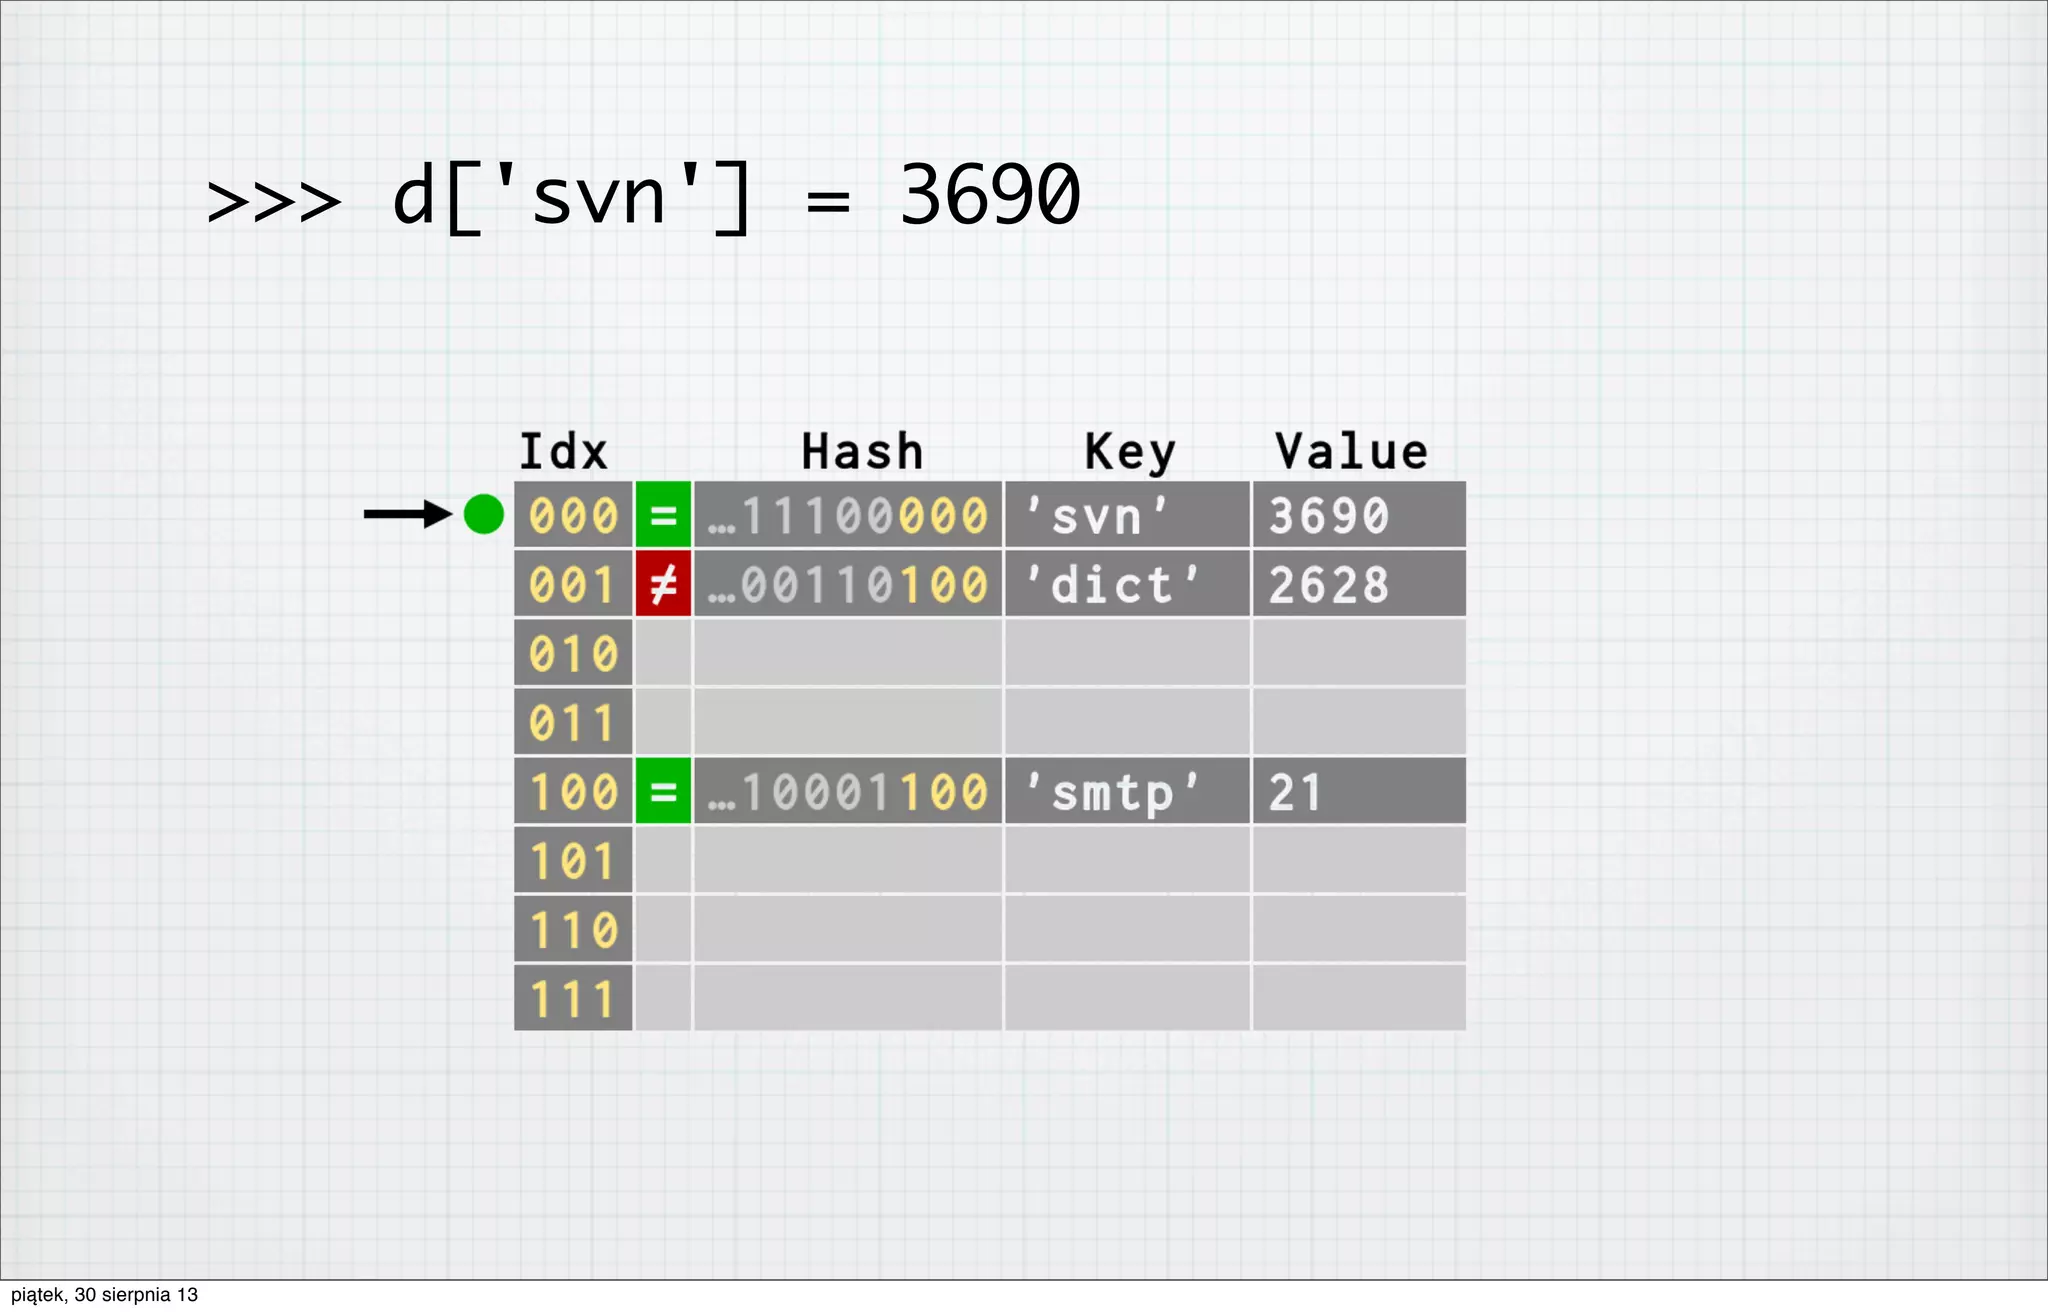Click the black arrow pointing to row 000

pos(407,514)
